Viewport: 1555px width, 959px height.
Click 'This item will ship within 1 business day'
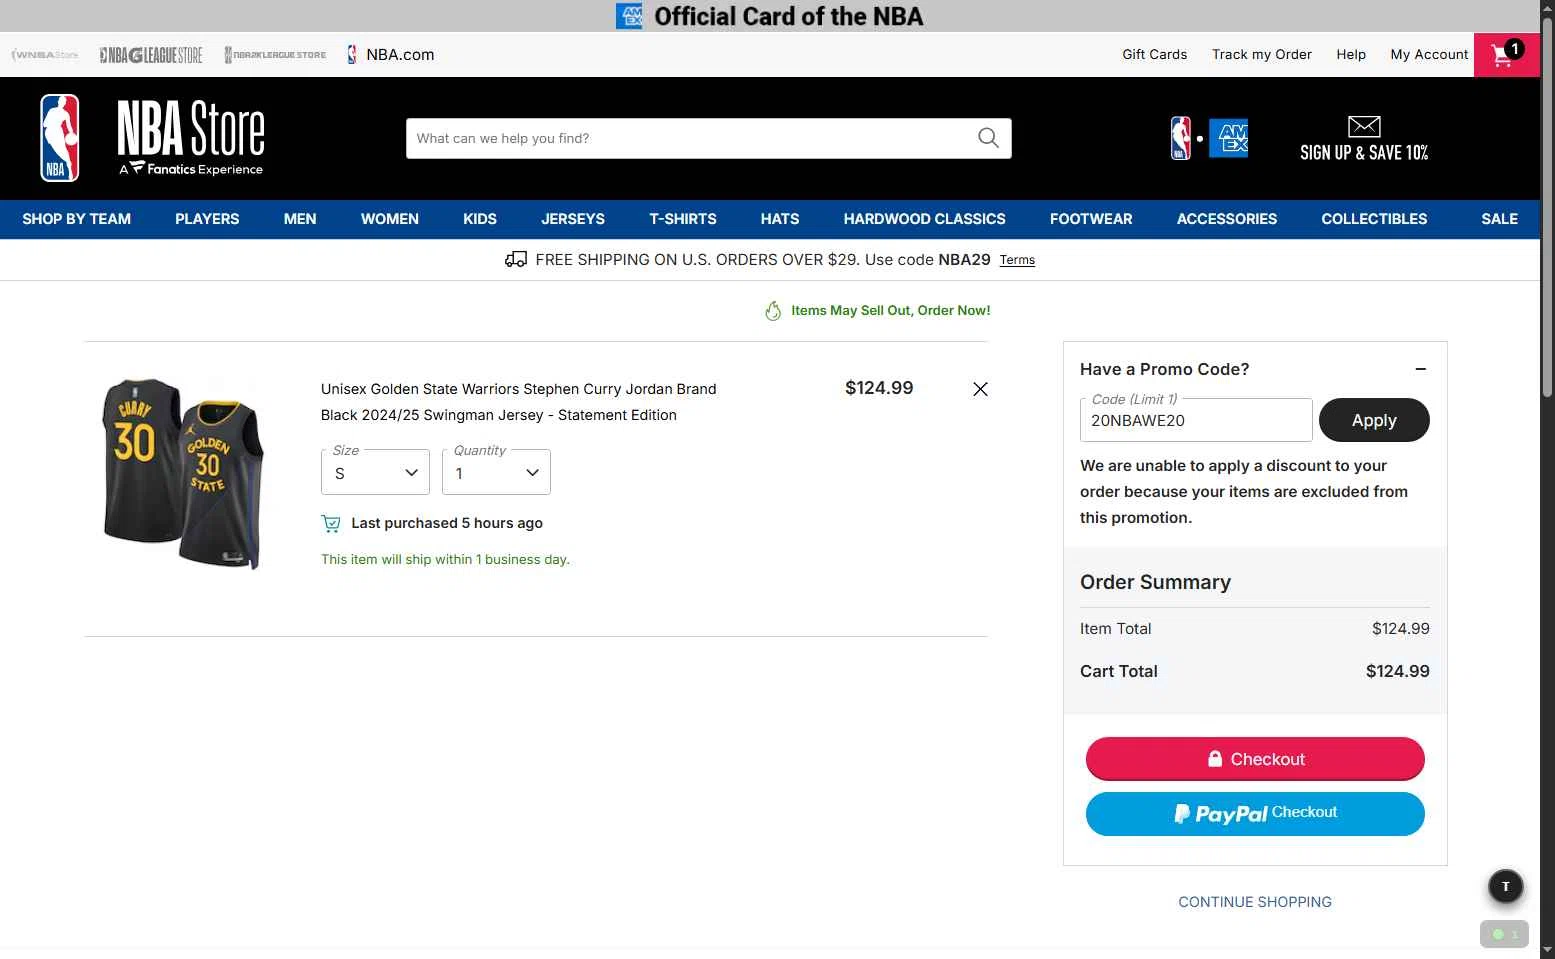click(x=445, y=560)
